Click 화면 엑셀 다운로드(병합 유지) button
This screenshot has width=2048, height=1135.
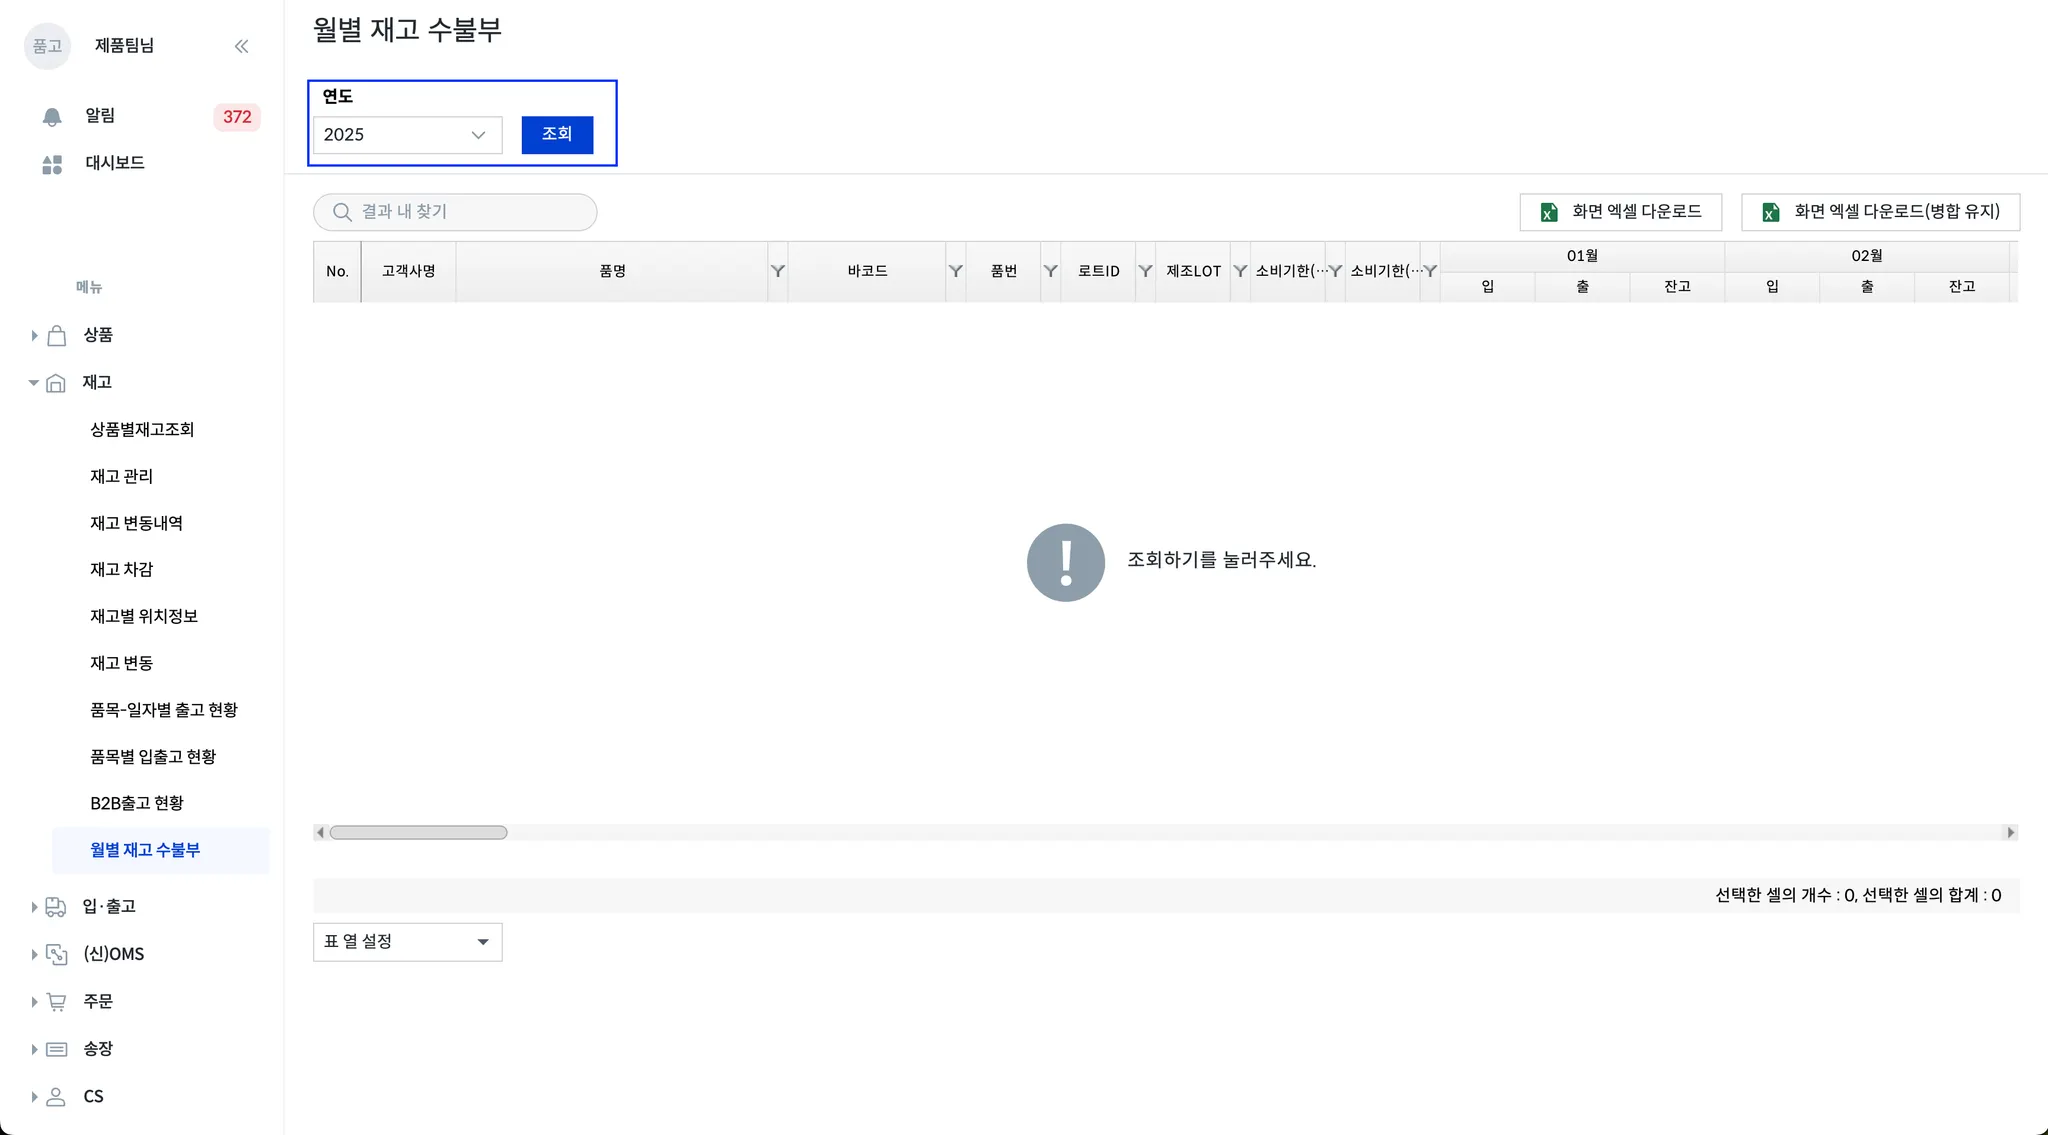tap(1880, 212)
